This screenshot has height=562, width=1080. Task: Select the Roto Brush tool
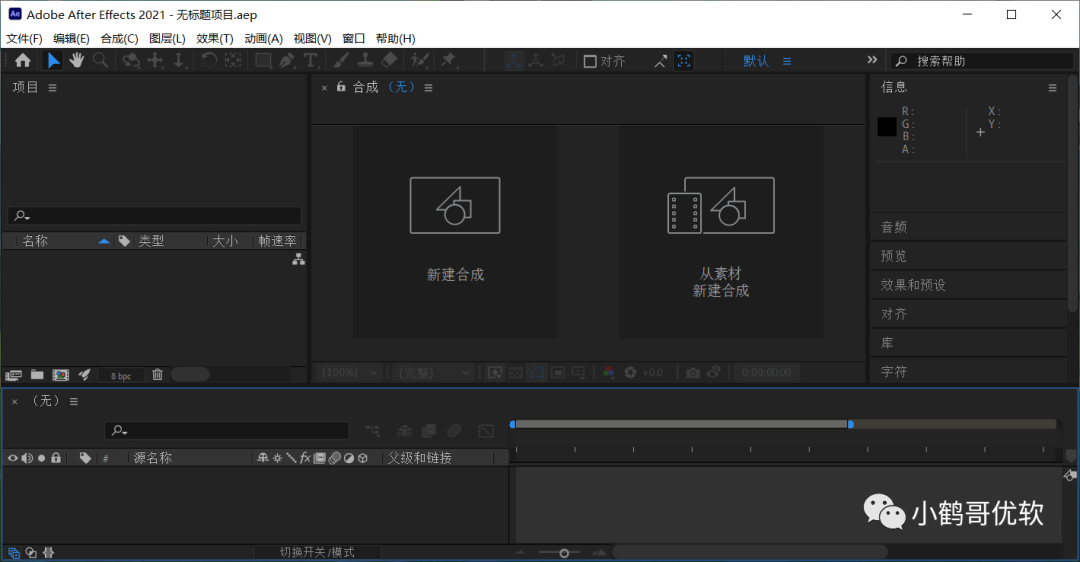(x=419, y=61)
